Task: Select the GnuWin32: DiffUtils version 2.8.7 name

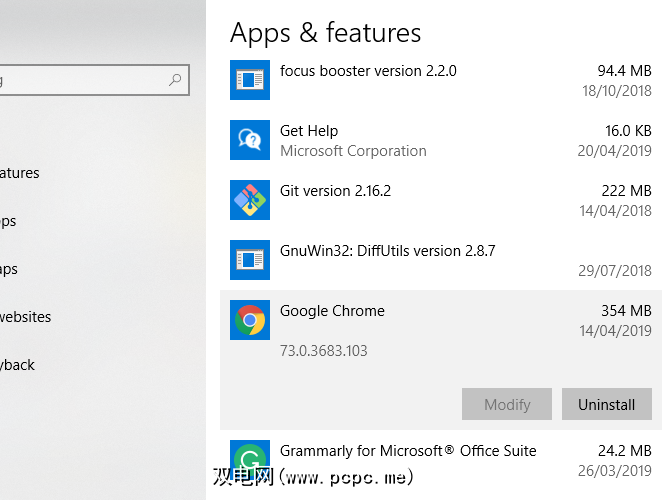Action: [x=387, y=251]
